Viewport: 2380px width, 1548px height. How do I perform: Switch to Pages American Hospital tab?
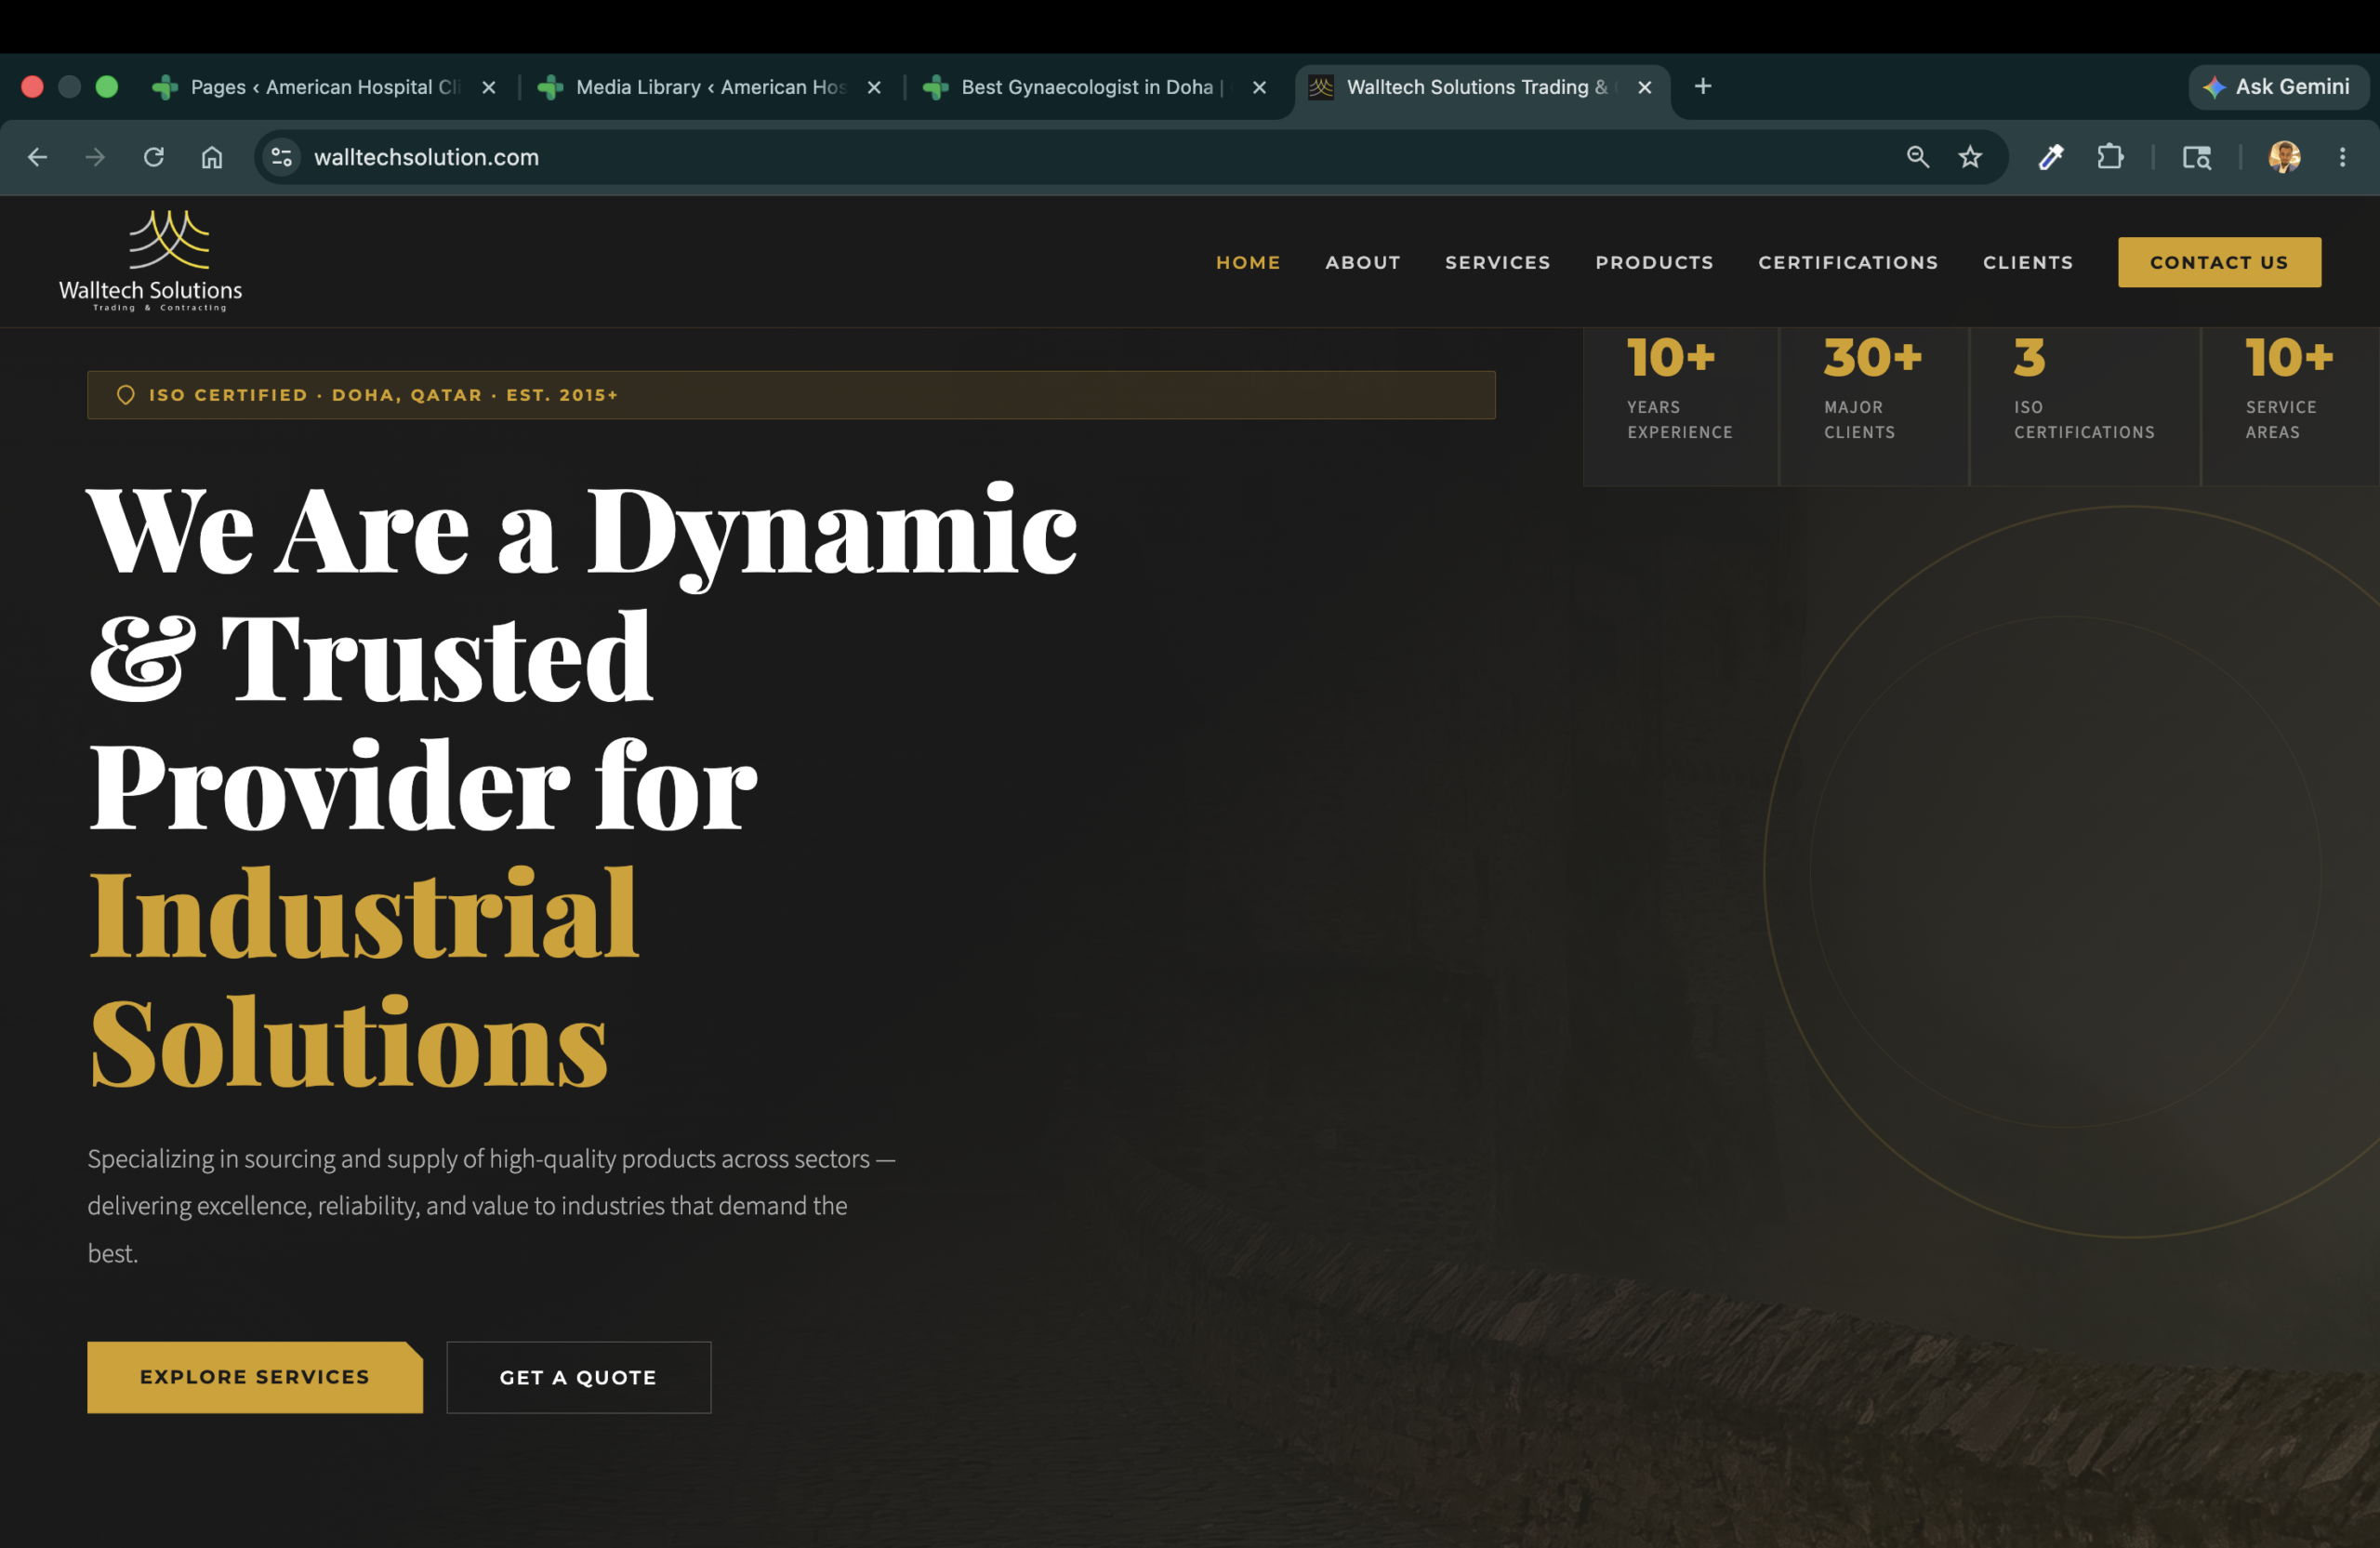(325, 87)
